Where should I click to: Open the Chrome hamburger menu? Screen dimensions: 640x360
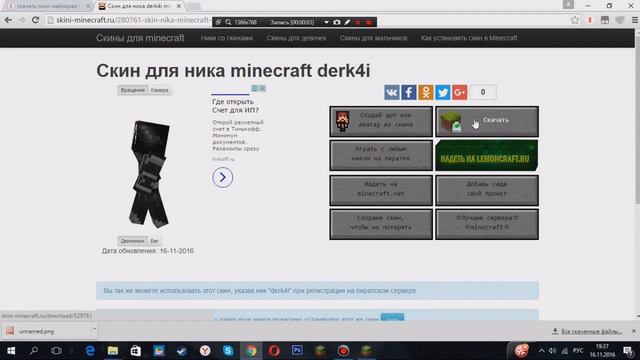click(x=635, y=20)
